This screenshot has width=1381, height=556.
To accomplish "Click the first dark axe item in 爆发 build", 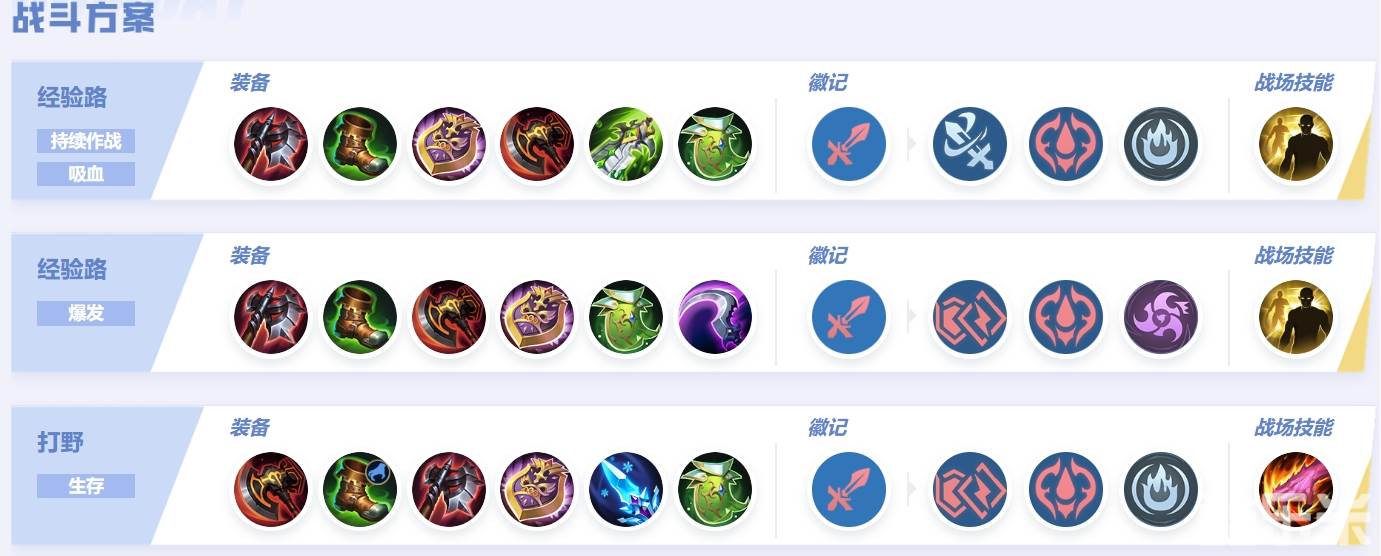I will pyautogui.click(x=271, y=318).
